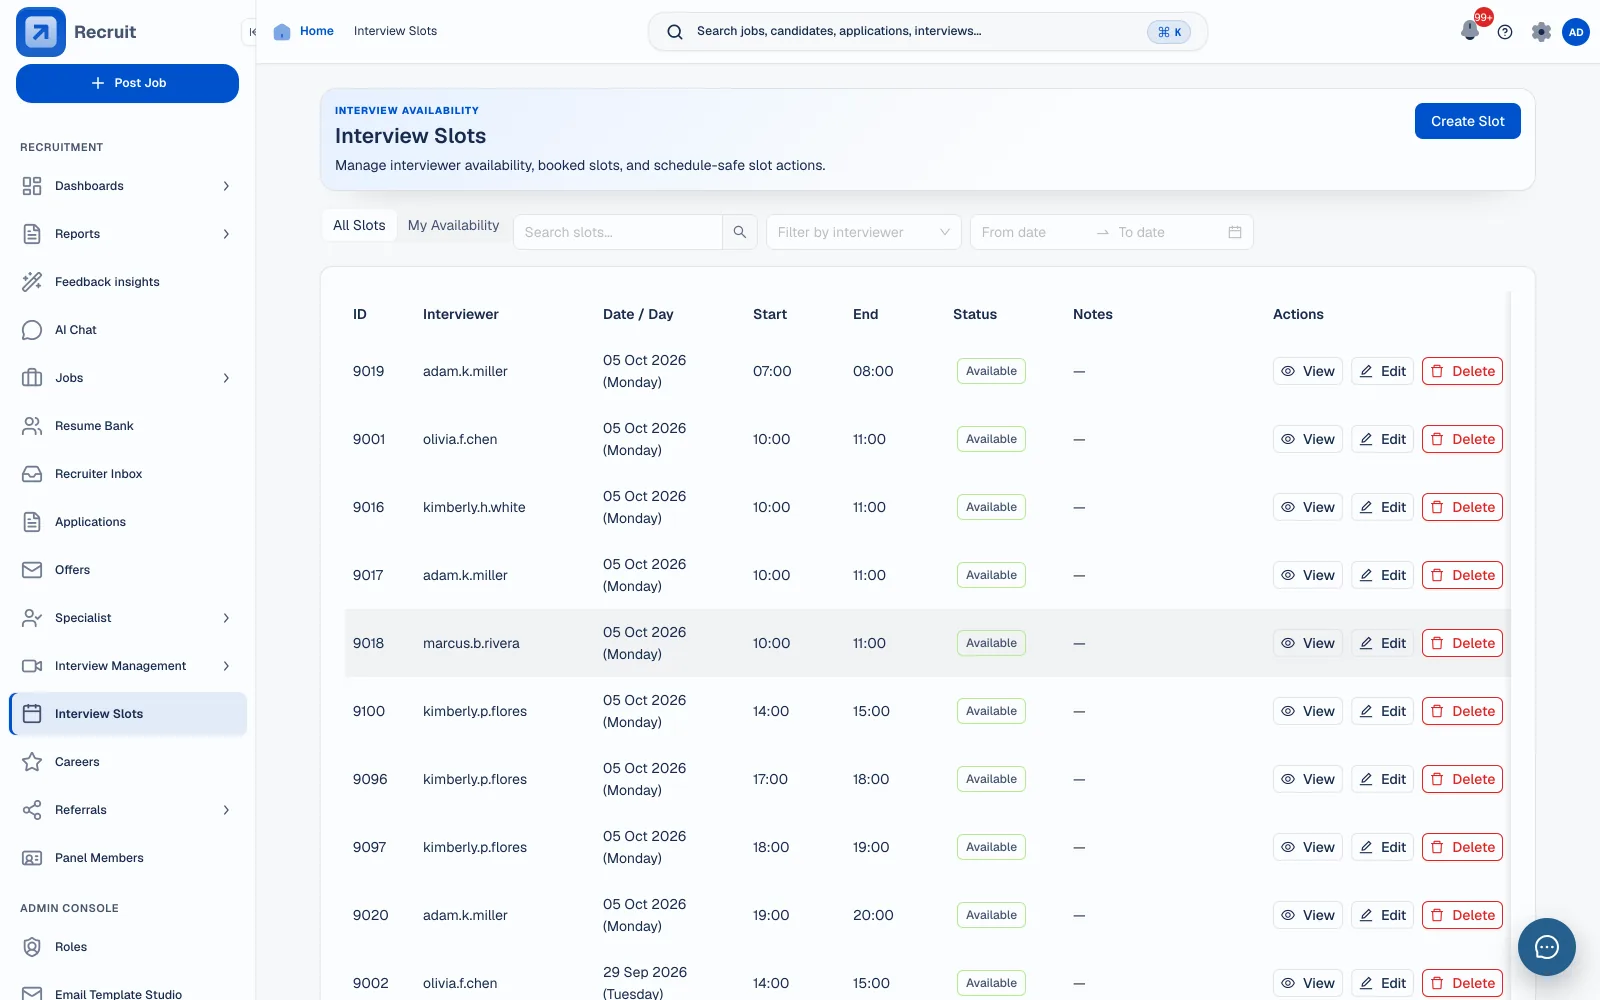Click the Interviewer column header
Image resolution: width=1600 pixels, height=1000 pixels.
click(460, 314)
